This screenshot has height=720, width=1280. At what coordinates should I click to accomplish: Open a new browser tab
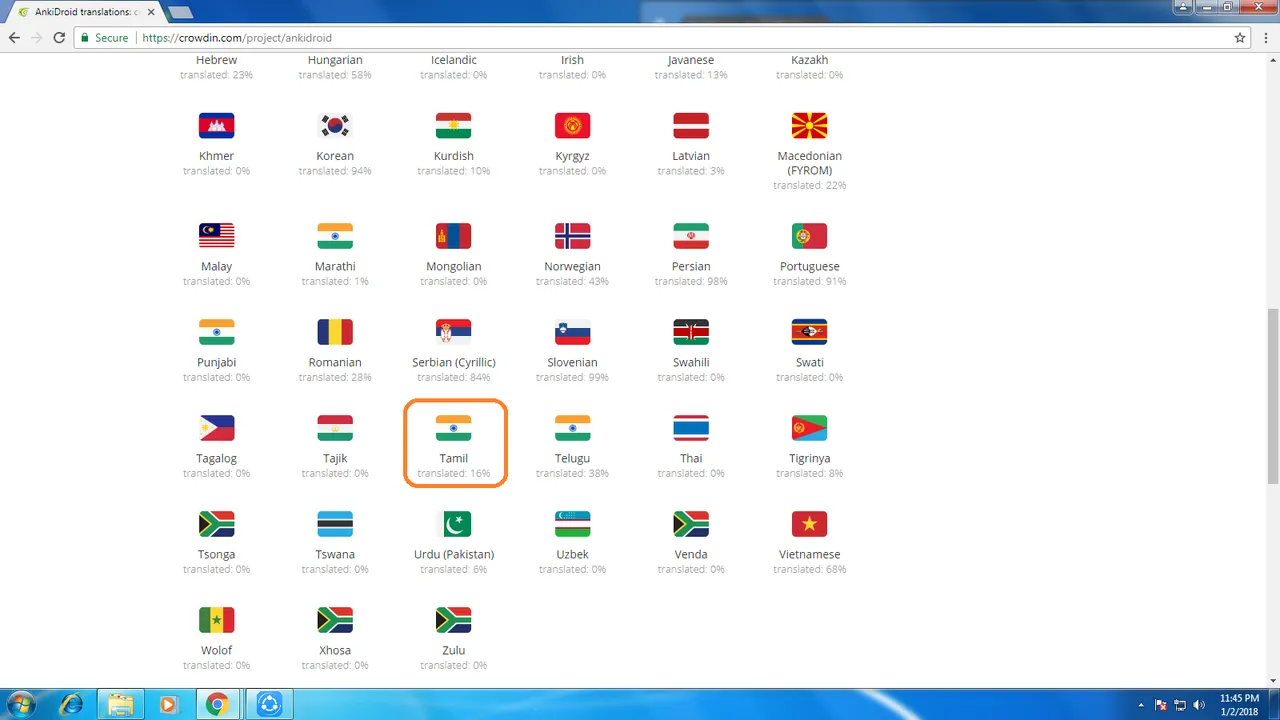click(181, 12)
